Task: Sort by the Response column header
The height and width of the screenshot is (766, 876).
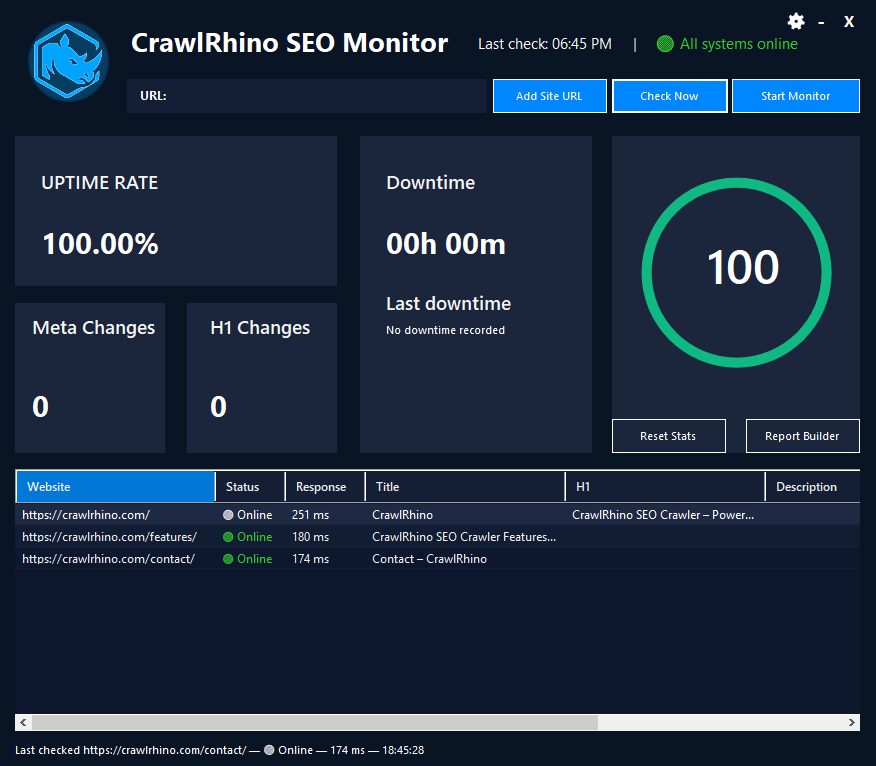Action: [x=325, y=487]
